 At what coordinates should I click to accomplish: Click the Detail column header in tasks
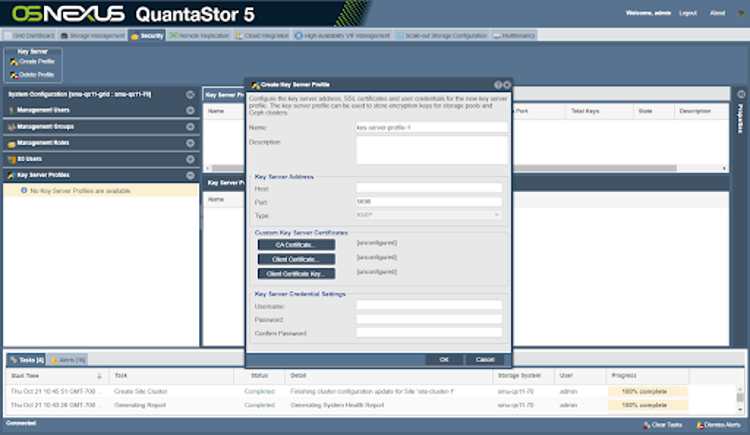point(389,376)
